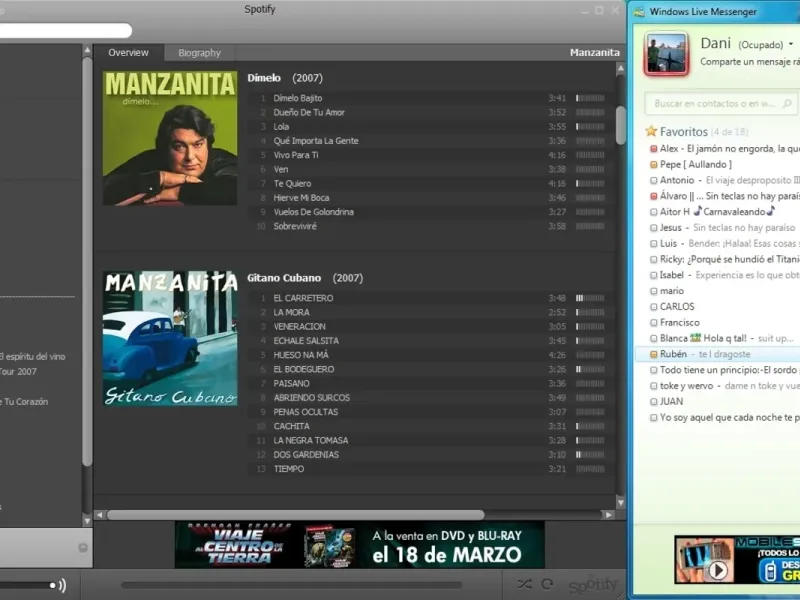The image size is (800, 600).
Task: Click the Messenger search magnifier icon
Action: (787, 104)
